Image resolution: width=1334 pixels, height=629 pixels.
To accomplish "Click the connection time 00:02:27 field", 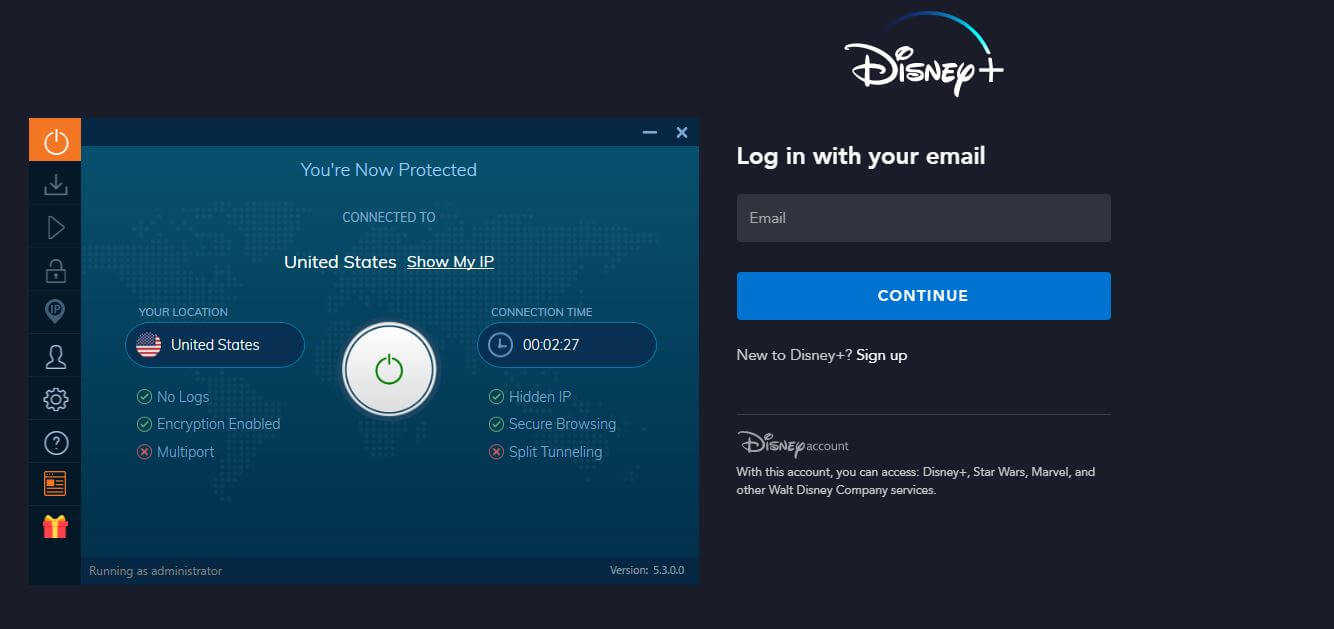I will (567, 345).
